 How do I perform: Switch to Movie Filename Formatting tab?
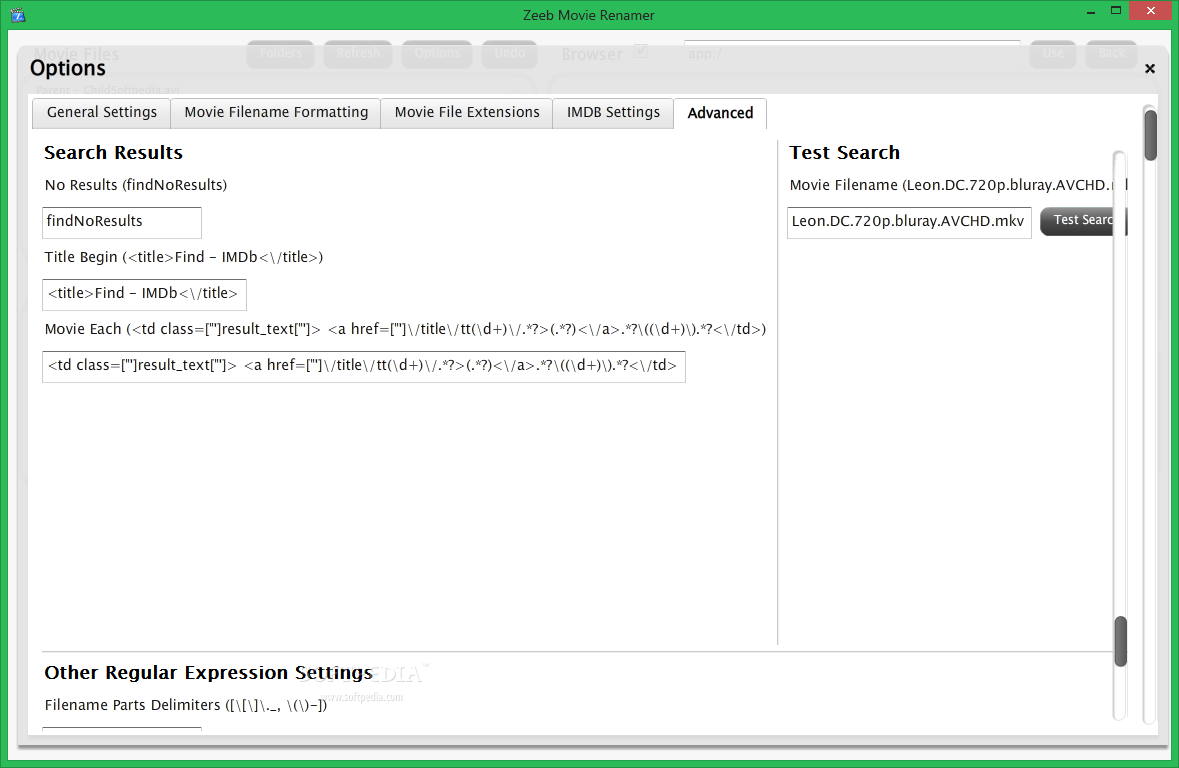tap(276, 113)
